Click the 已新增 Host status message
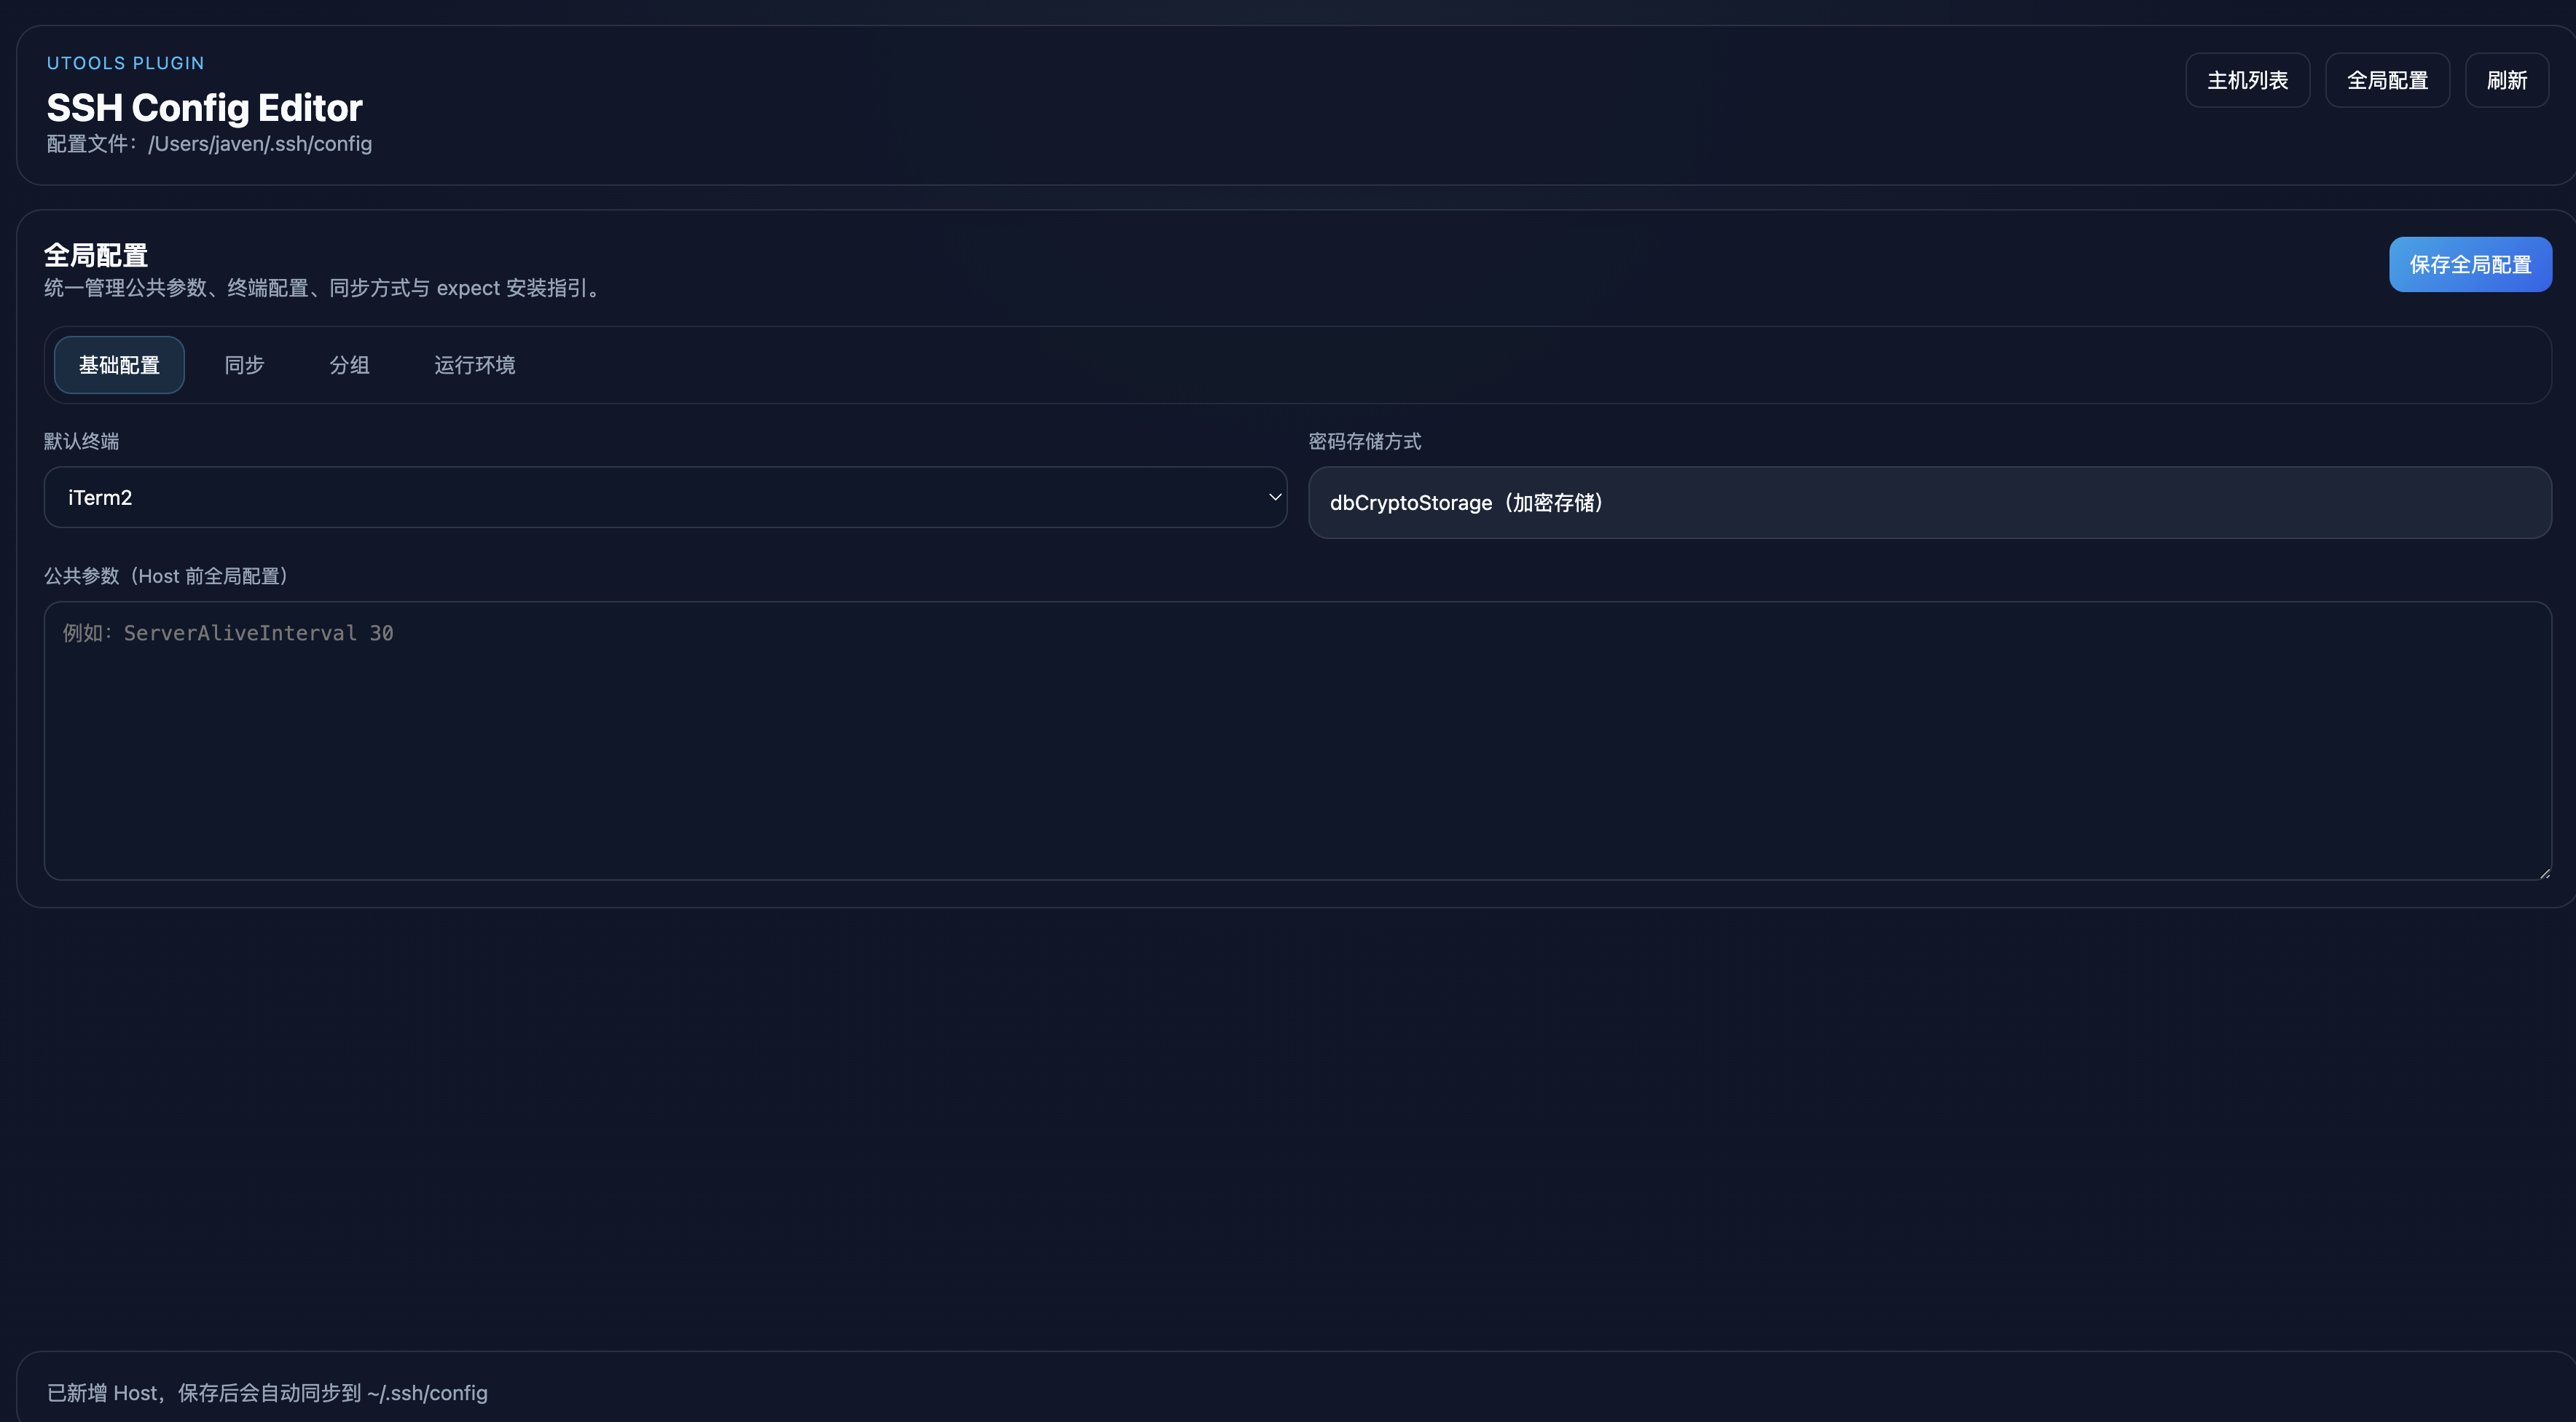Image resolution: width=2576 pixels, height=1422 pixels. 267,1393
